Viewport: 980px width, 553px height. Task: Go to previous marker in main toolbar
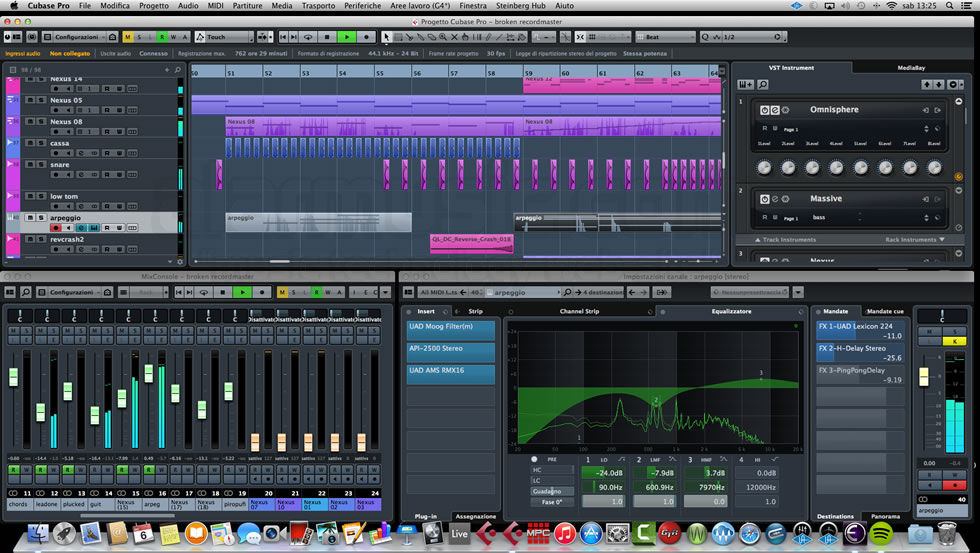[283, 37]
